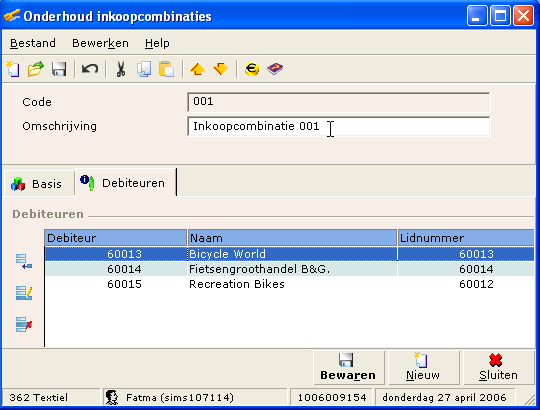Undo changes with the toolbar arrow icon
The width and height of the screenshot is (540, 410).
[90, 69]
